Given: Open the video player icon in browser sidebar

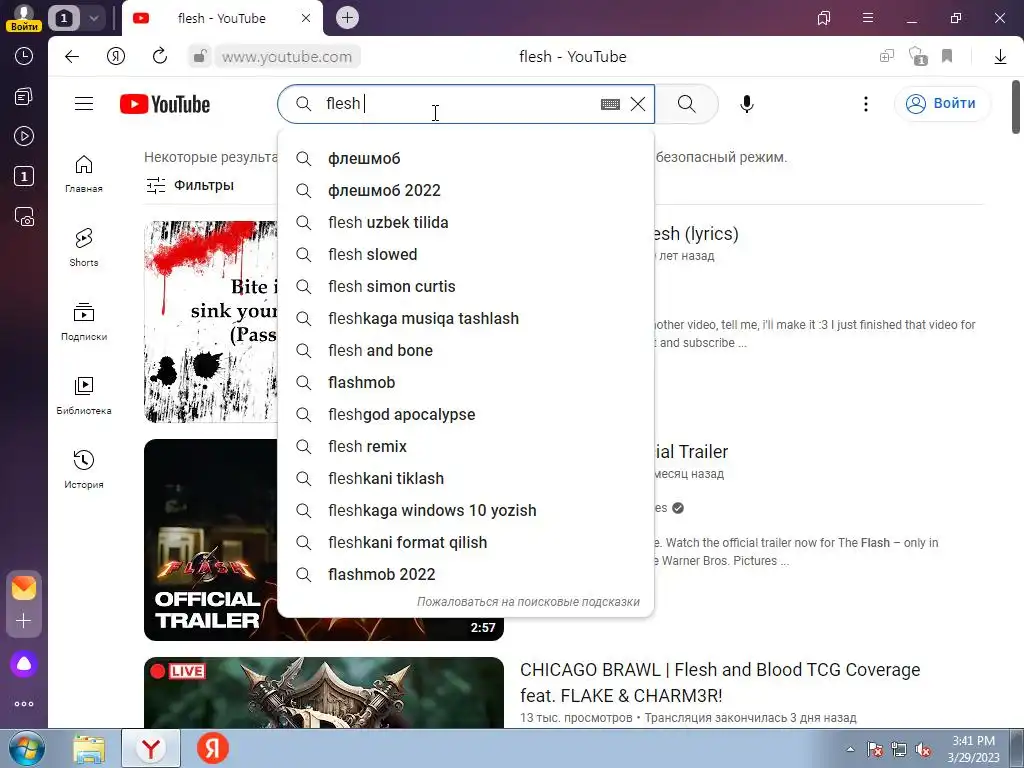Looking at the screenshot, I should point(24,136).
